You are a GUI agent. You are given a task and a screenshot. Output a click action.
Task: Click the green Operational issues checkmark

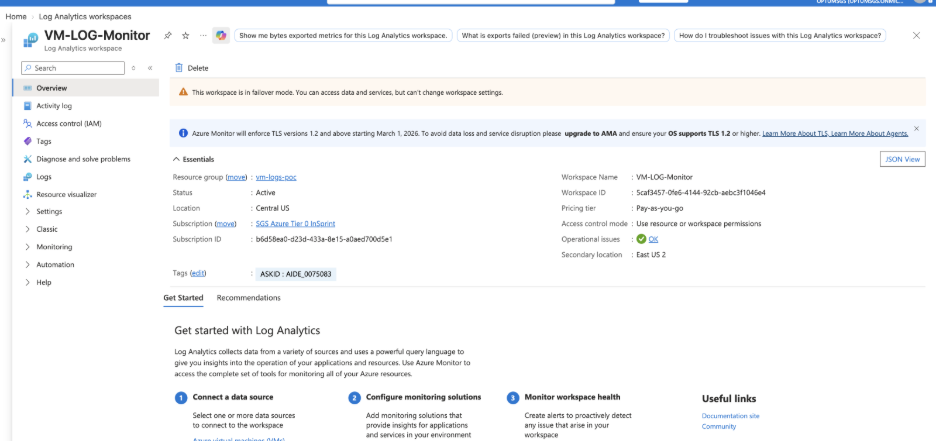click(641, 239)
